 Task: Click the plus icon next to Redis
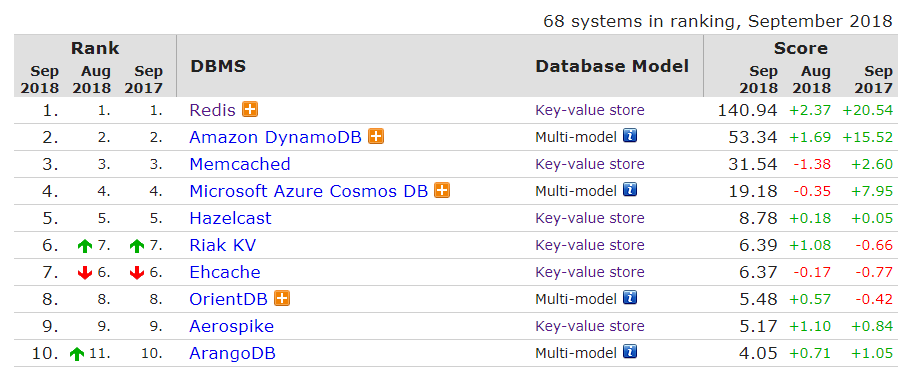click(250, 110)
